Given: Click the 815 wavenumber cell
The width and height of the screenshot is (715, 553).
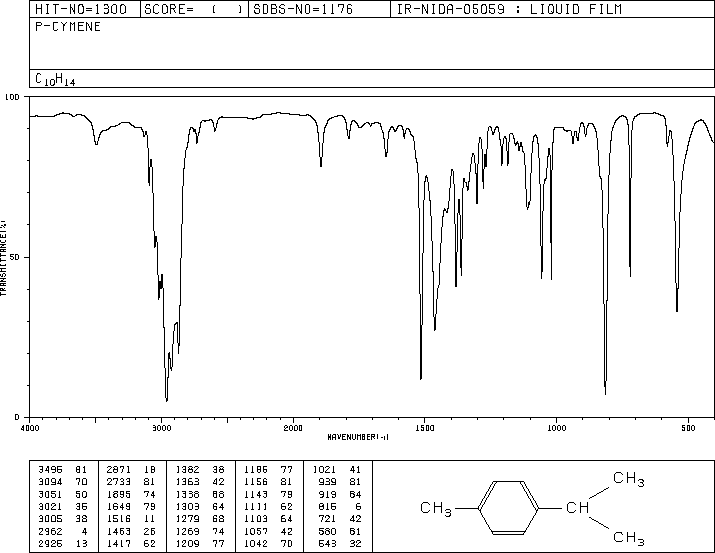Looking at the screenshot, I should (x=327, y=506).
